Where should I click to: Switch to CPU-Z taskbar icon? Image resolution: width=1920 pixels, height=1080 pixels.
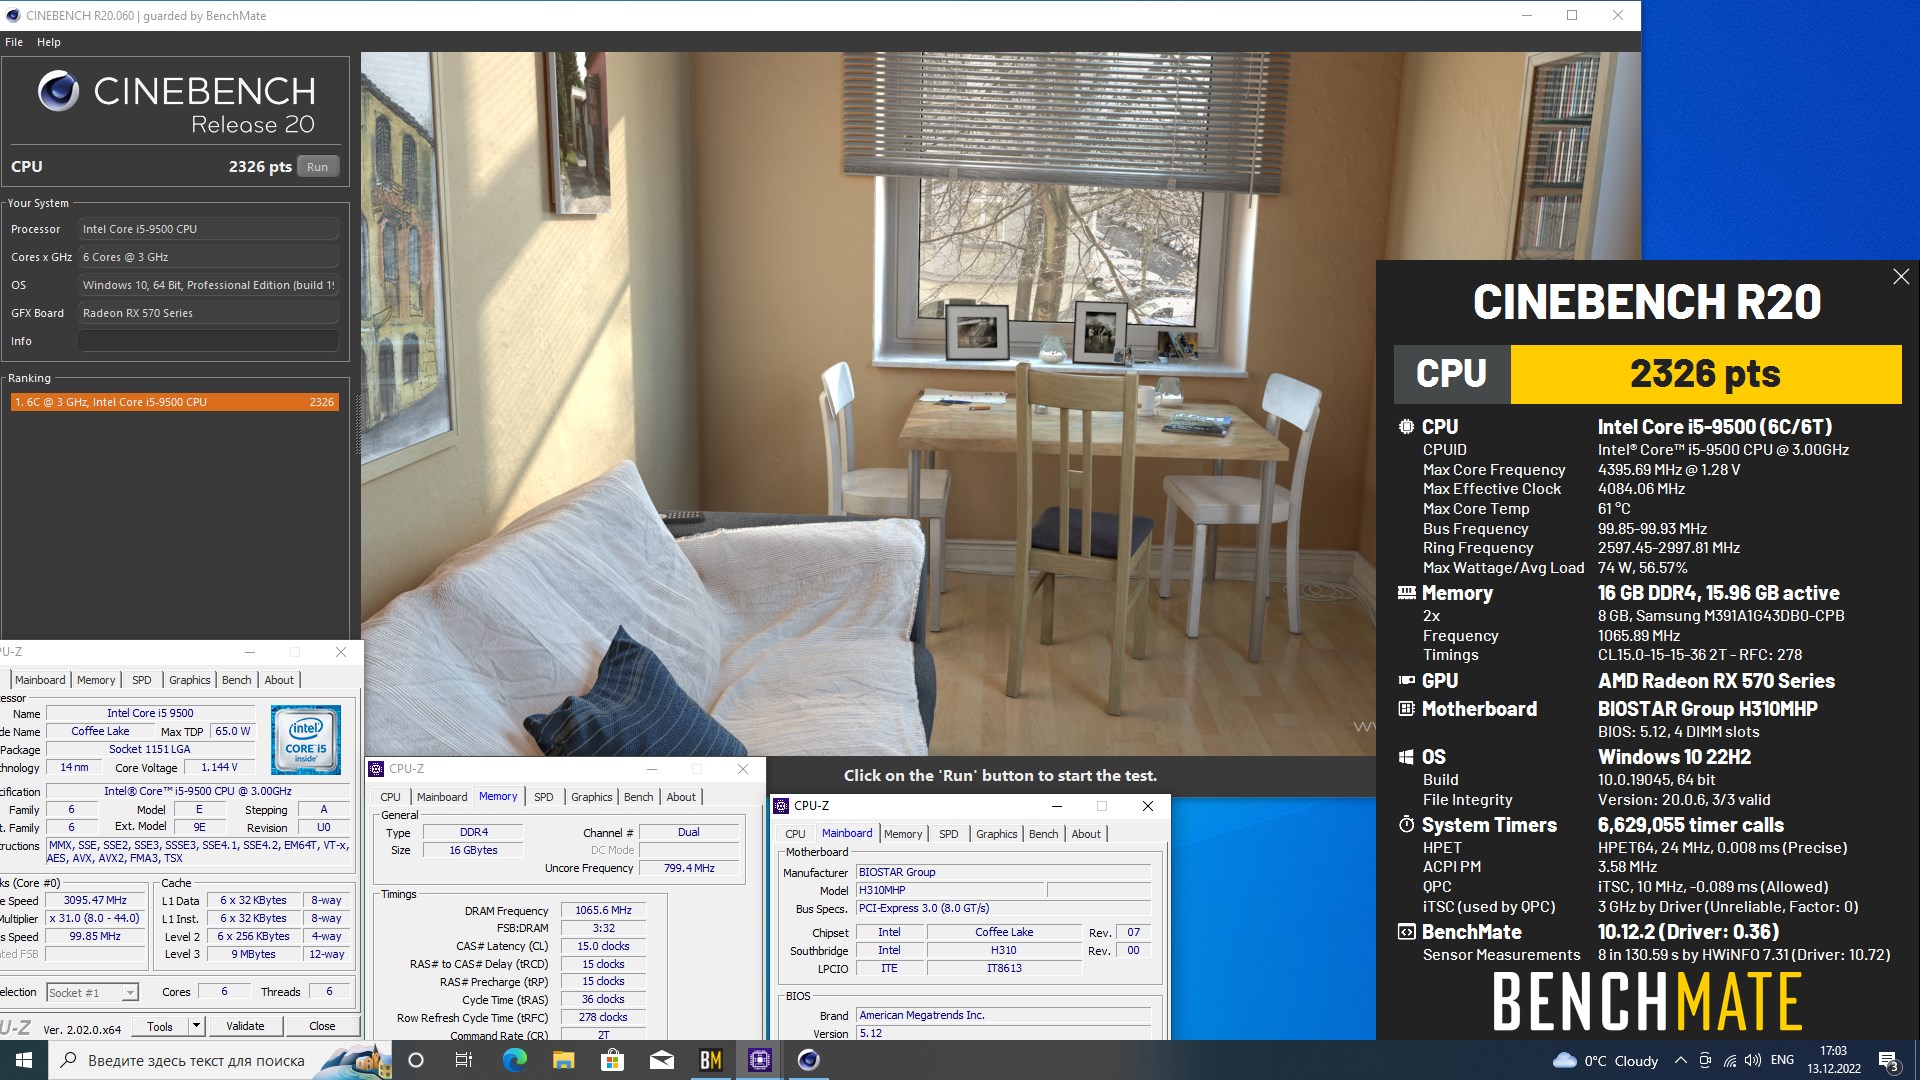coord(759,1060)
